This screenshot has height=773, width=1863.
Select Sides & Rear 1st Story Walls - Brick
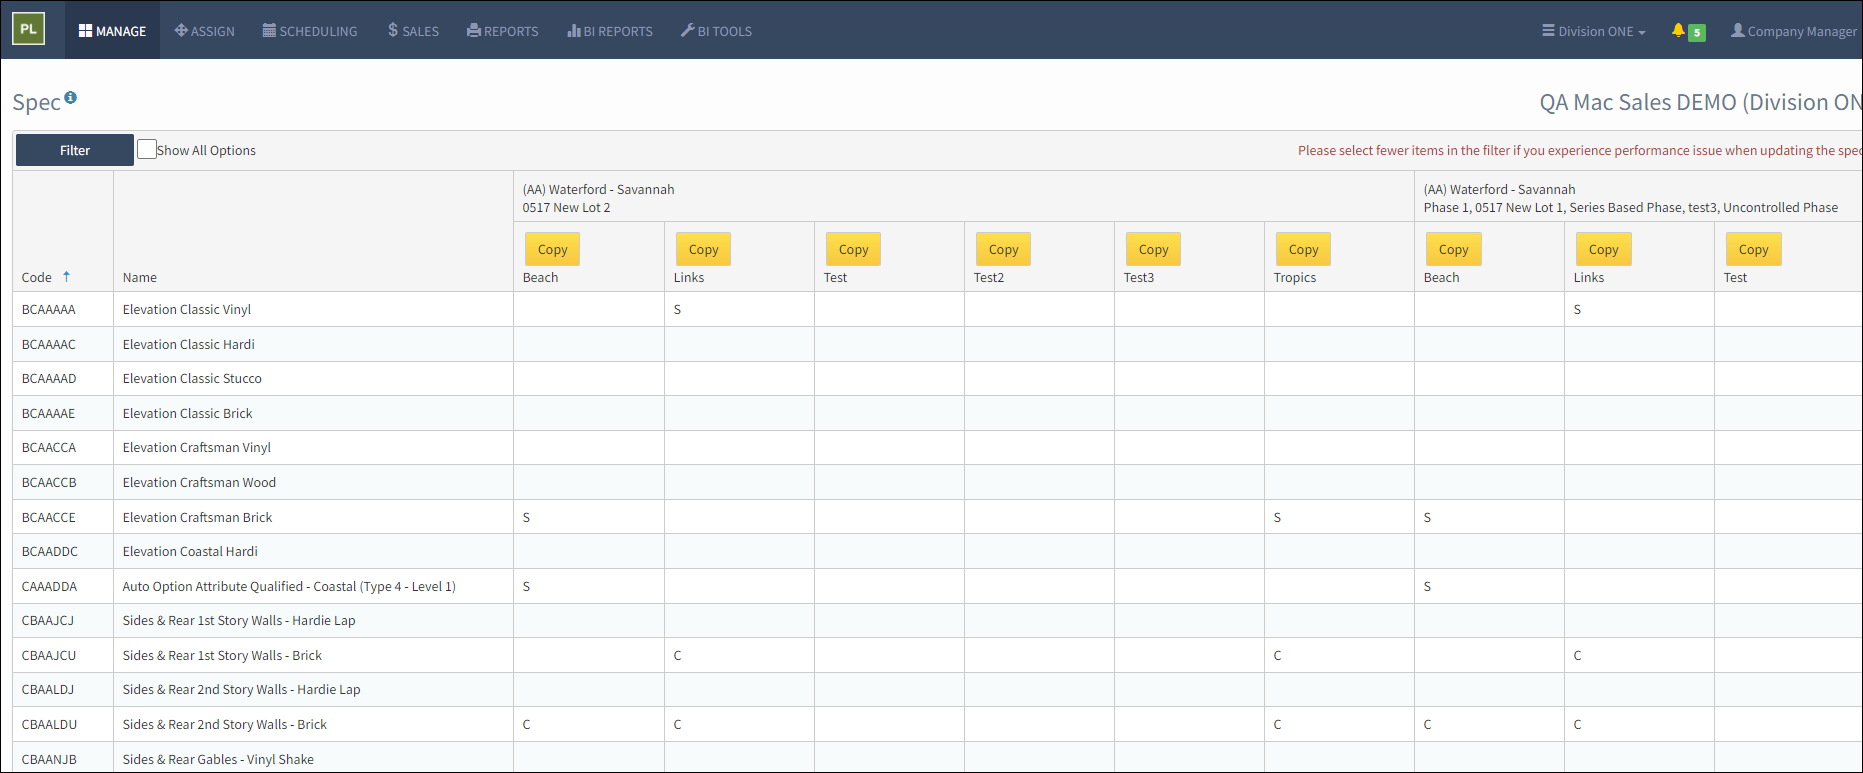(x=222, y=655)
